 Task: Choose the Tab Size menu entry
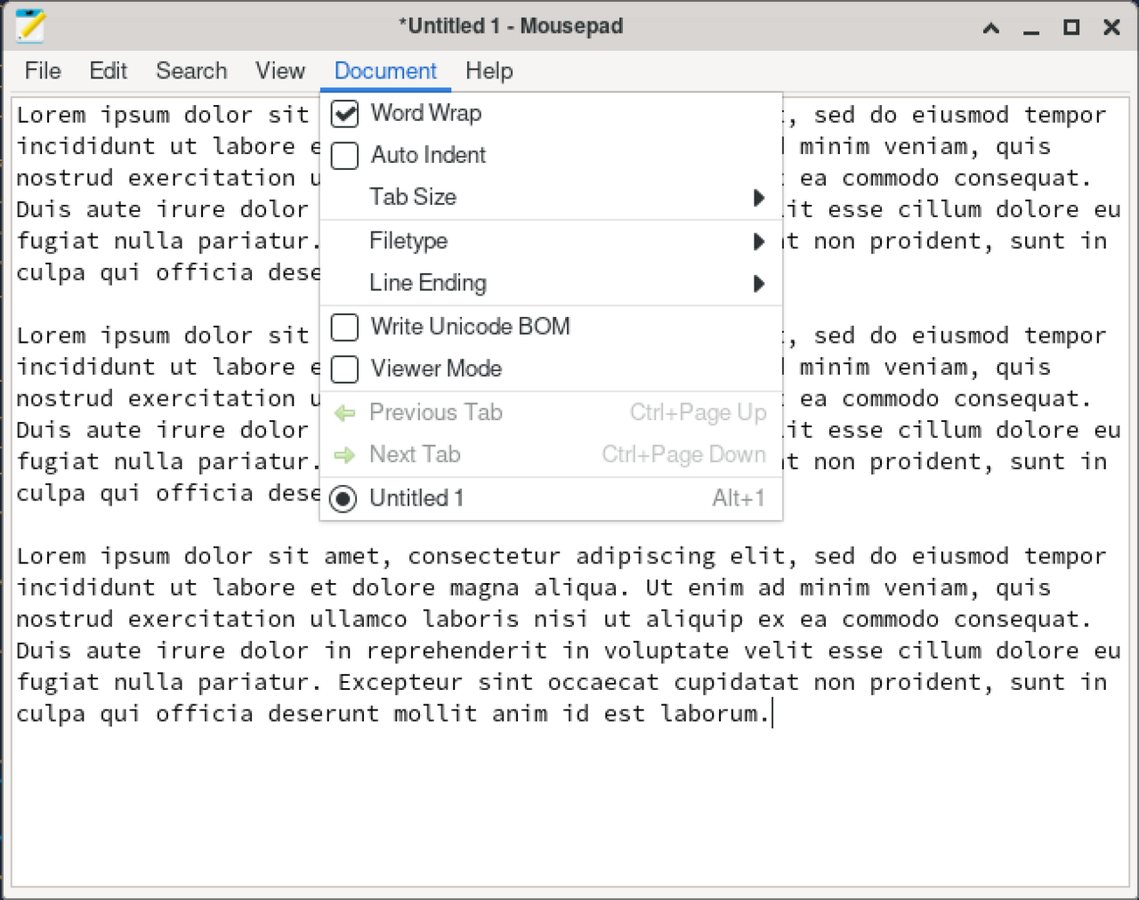pyautogui.click(x=551, y=197)
